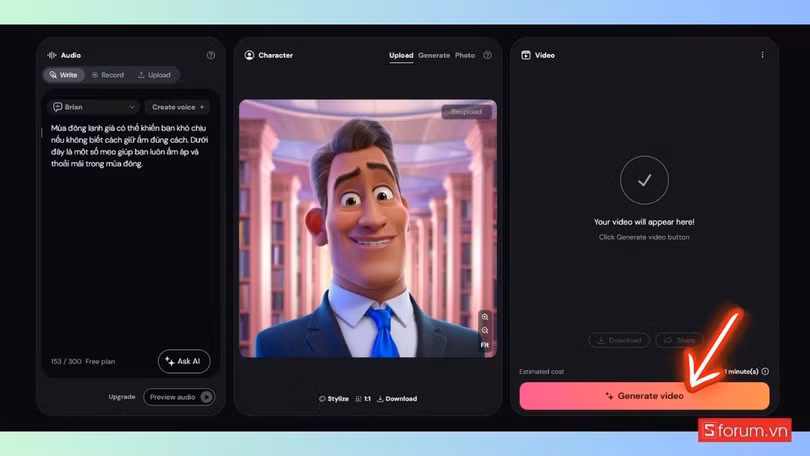Click the Character panel help icon

point(487,55)
